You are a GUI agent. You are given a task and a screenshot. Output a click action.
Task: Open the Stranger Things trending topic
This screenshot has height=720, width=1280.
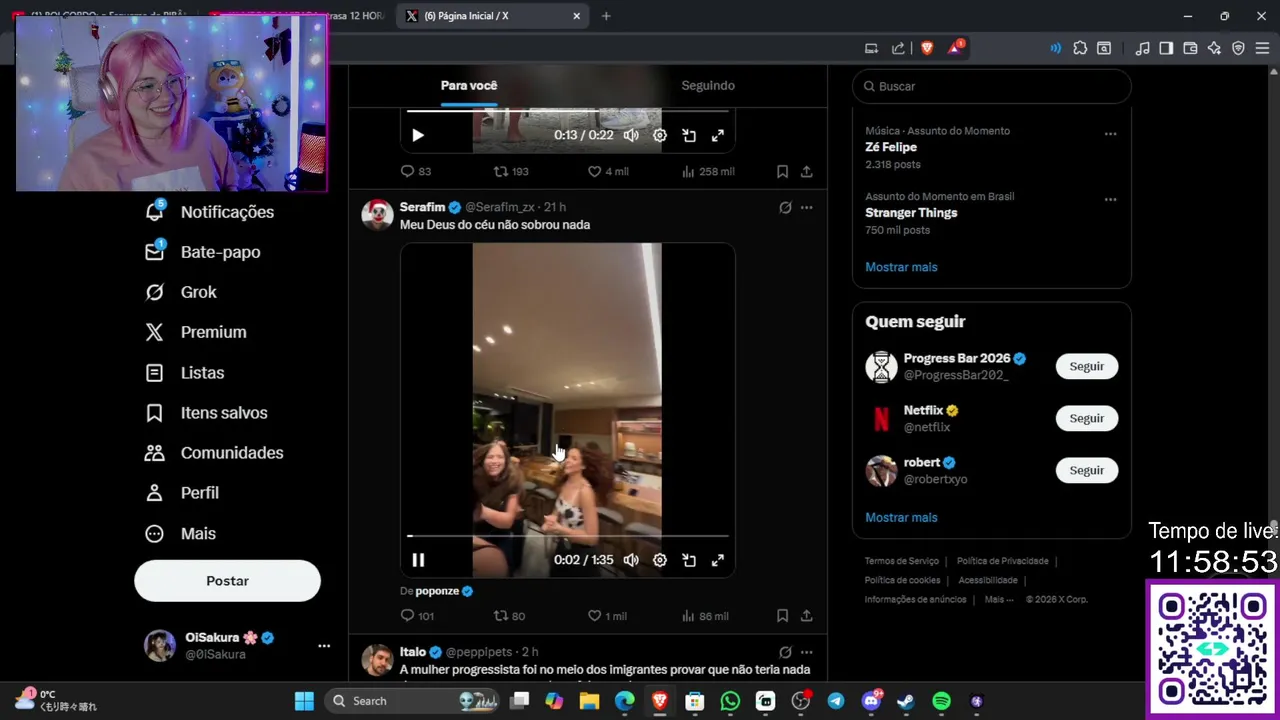tap(911, 213)
